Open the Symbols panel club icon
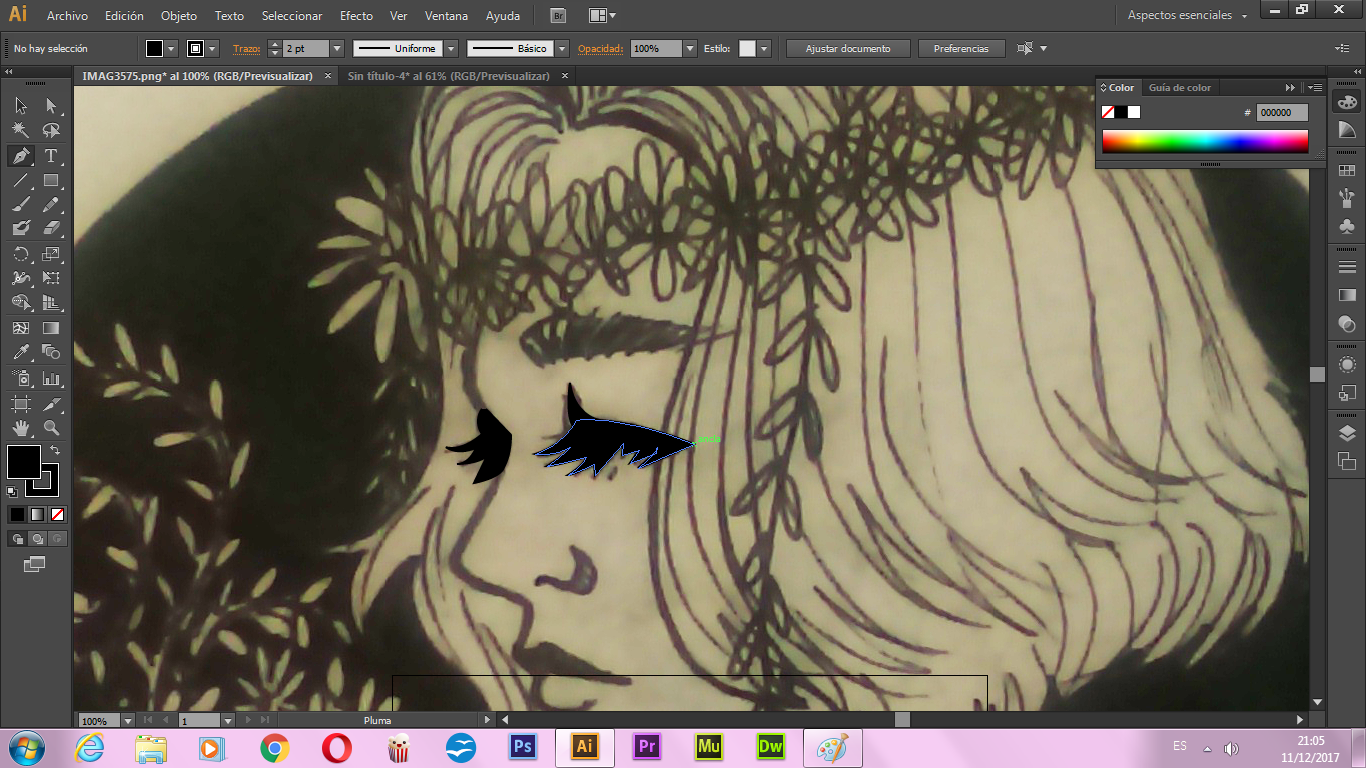This screenshot has width=1366, height=768. (1346, 227)
